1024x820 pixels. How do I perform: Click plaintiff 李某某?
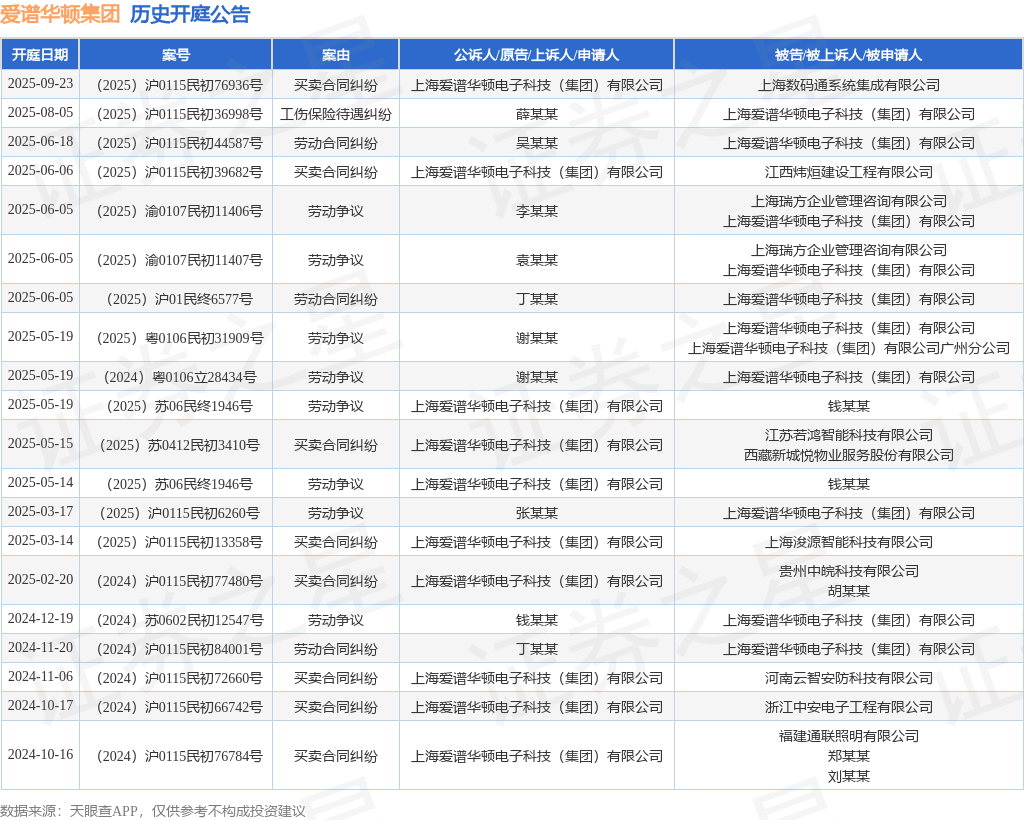click(536, 212)
